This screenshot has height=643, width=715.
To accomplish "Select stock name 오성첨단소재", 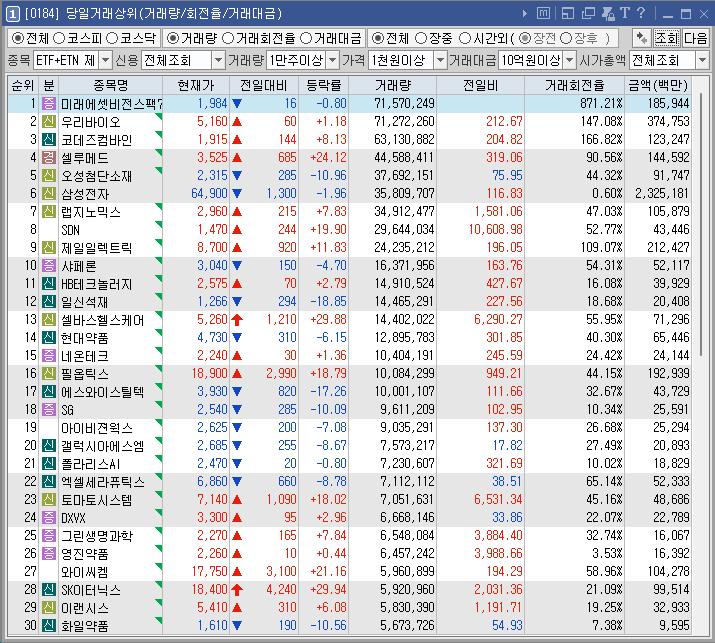I will pyautogui.click(x=97, y=176).
